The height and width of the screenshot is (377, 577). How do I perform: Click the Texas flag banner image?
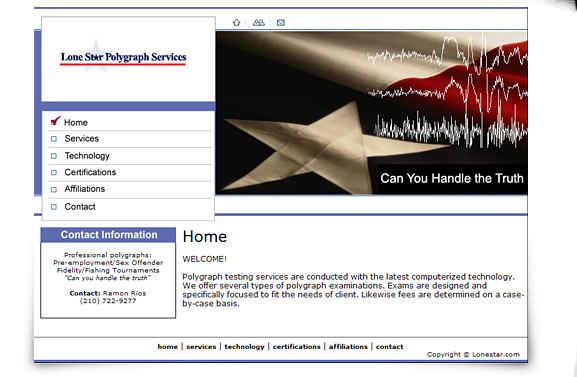(372, 113)
